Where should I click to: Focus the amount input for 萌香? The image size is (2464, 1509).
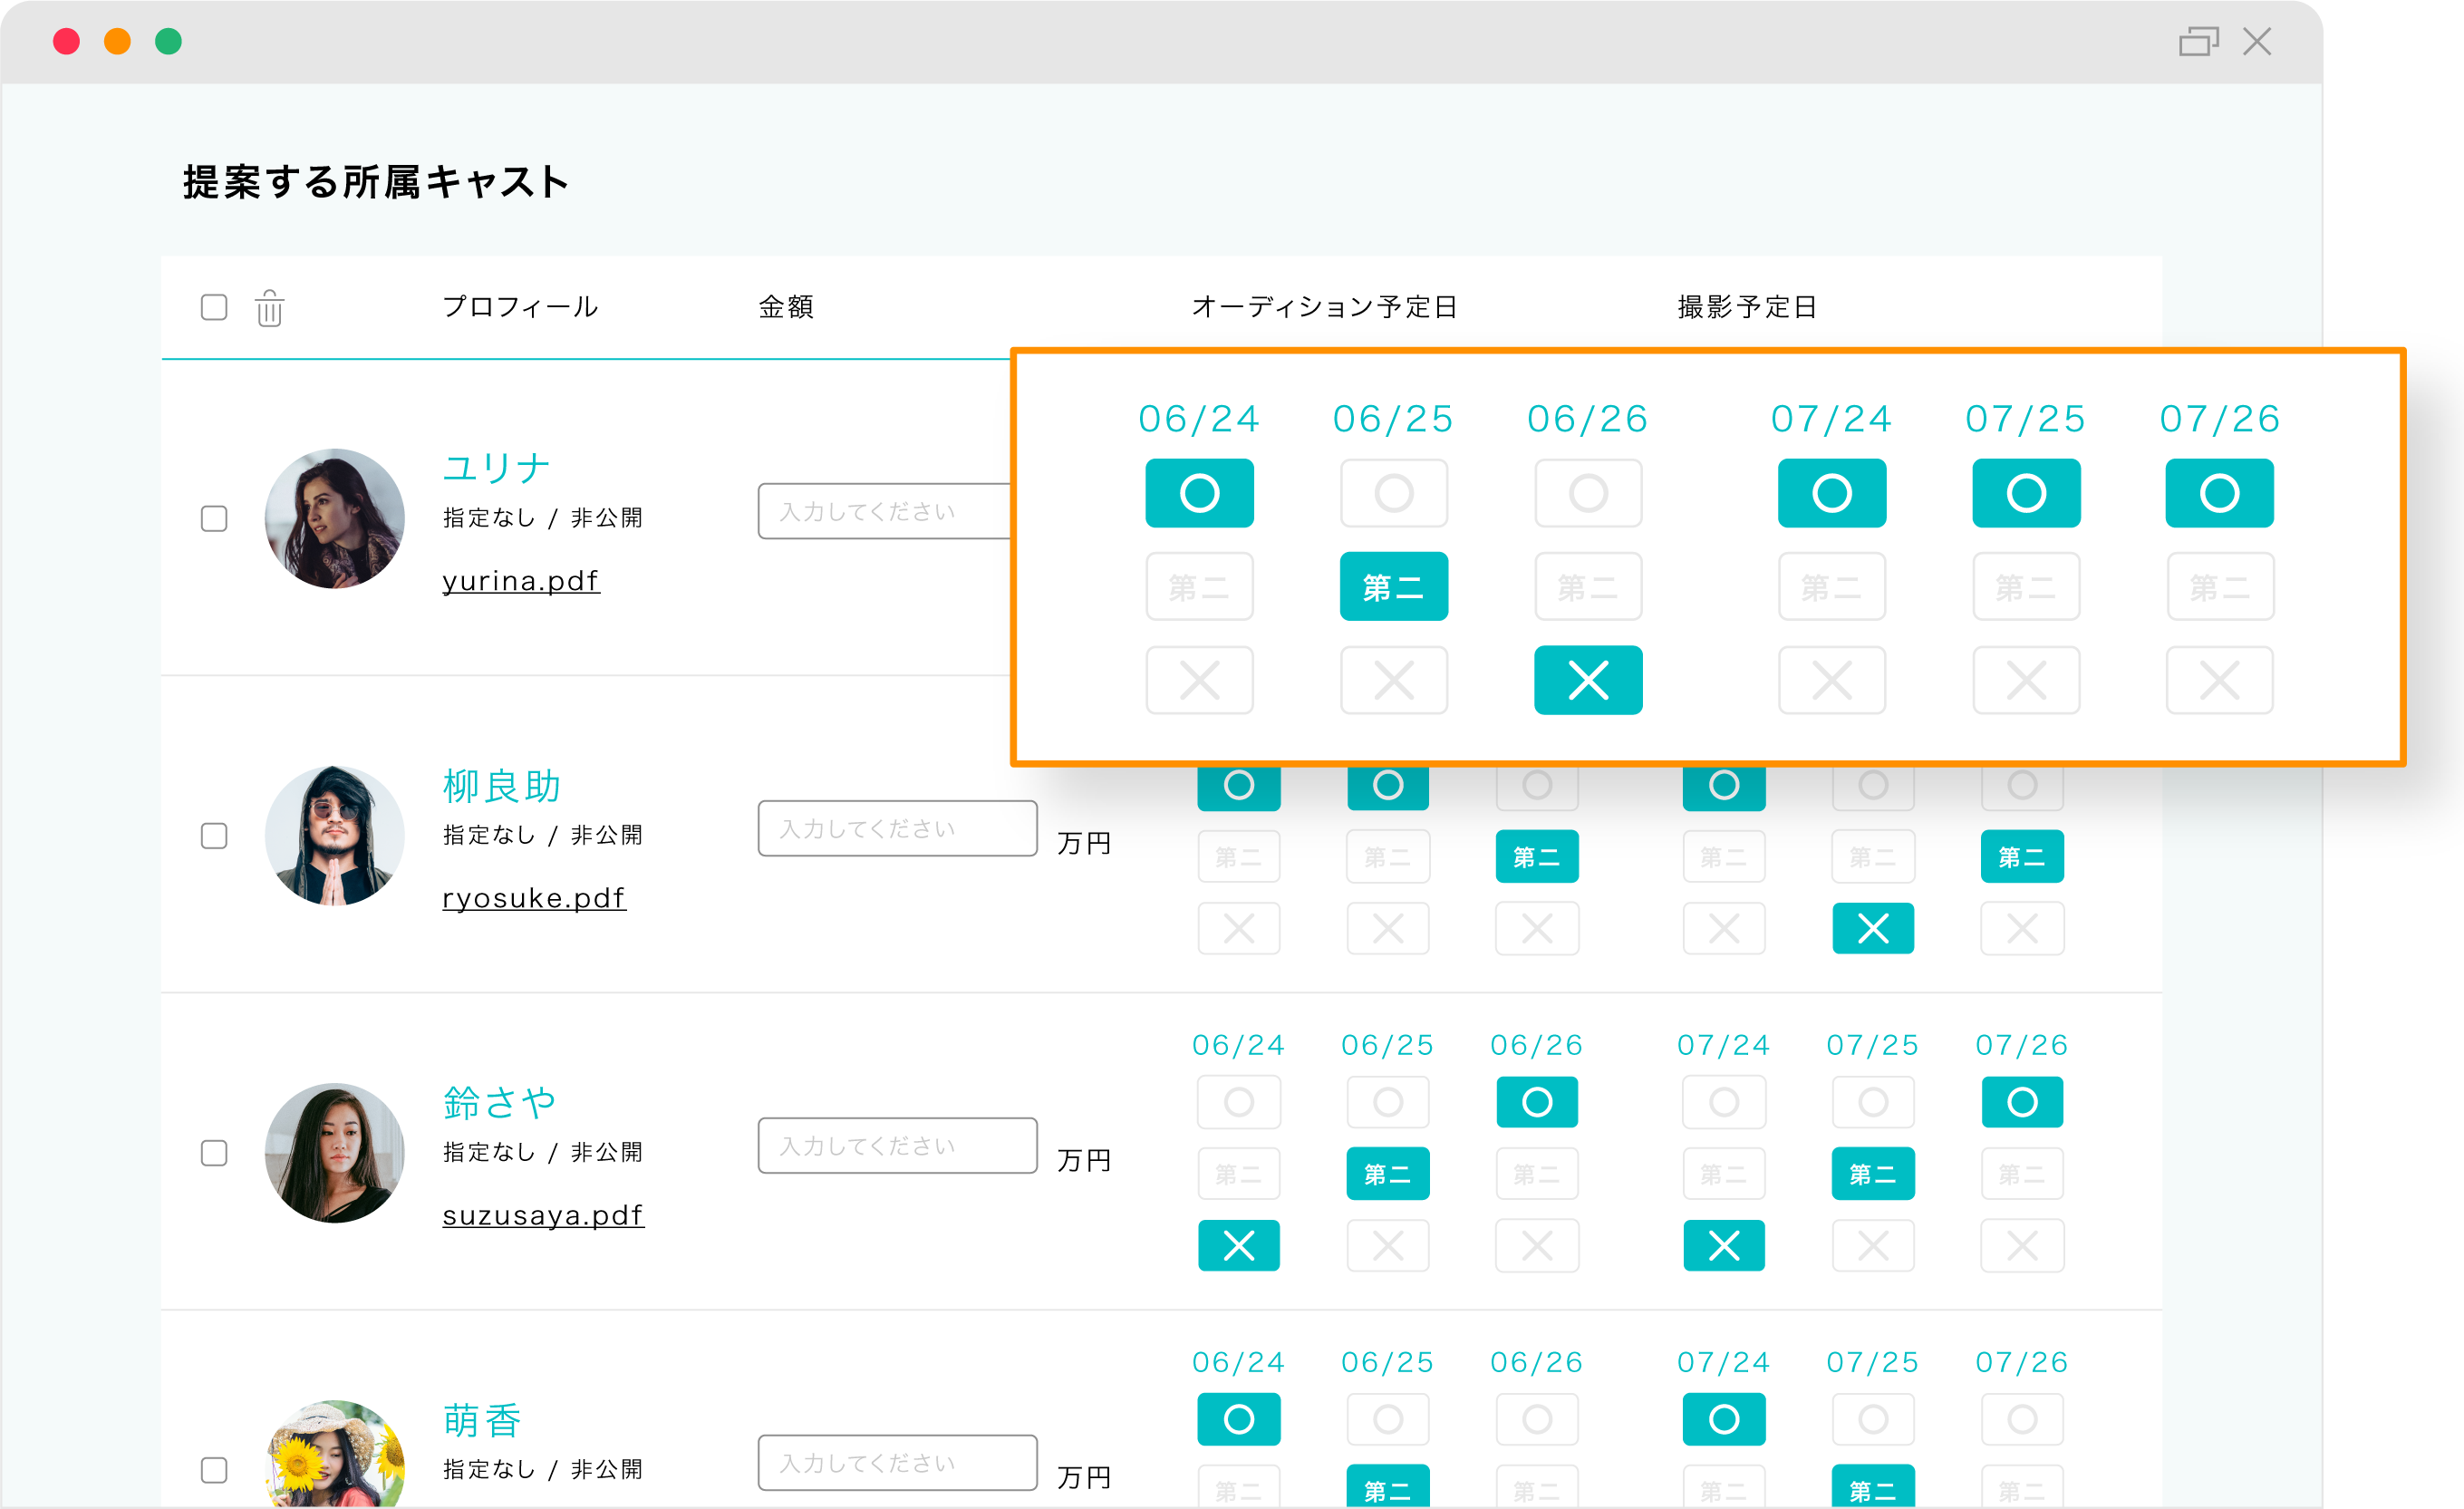(x=897, y=1462)
